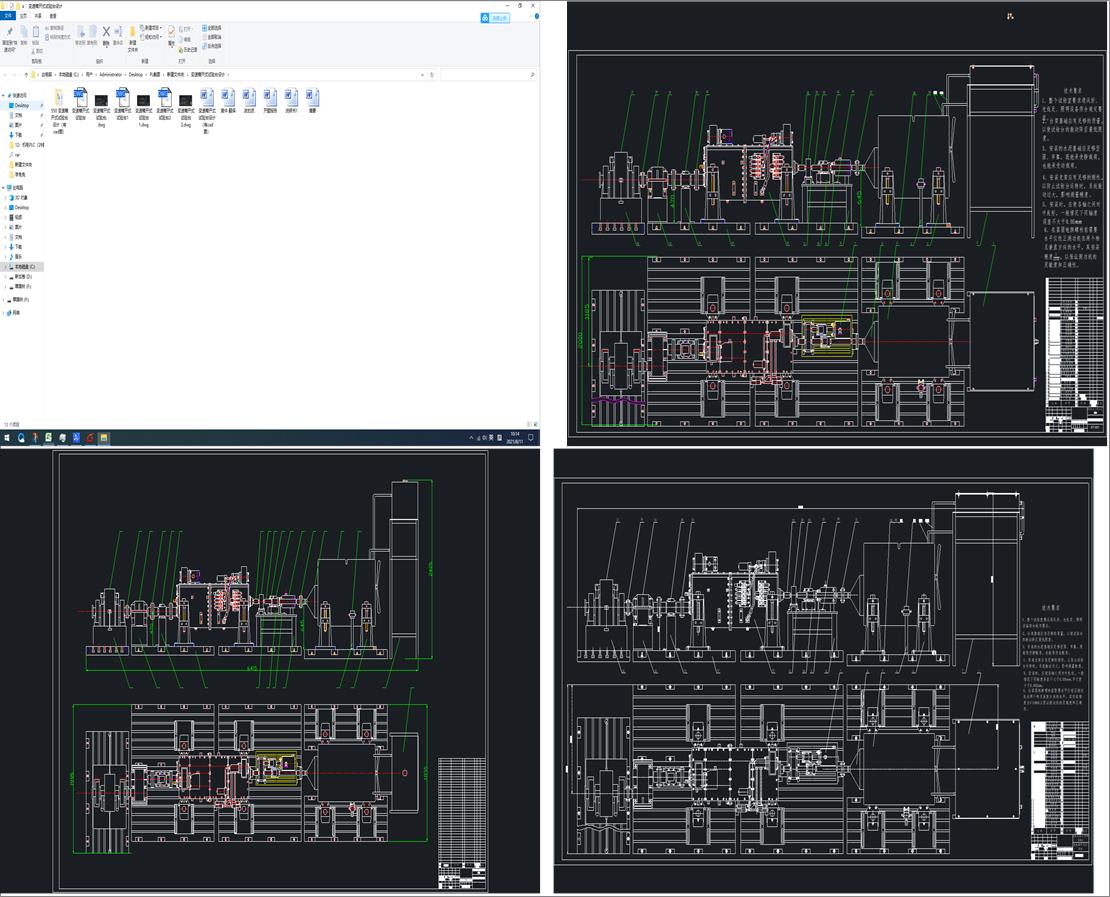Click the Rename icon in ribbon

coord(118,32)
